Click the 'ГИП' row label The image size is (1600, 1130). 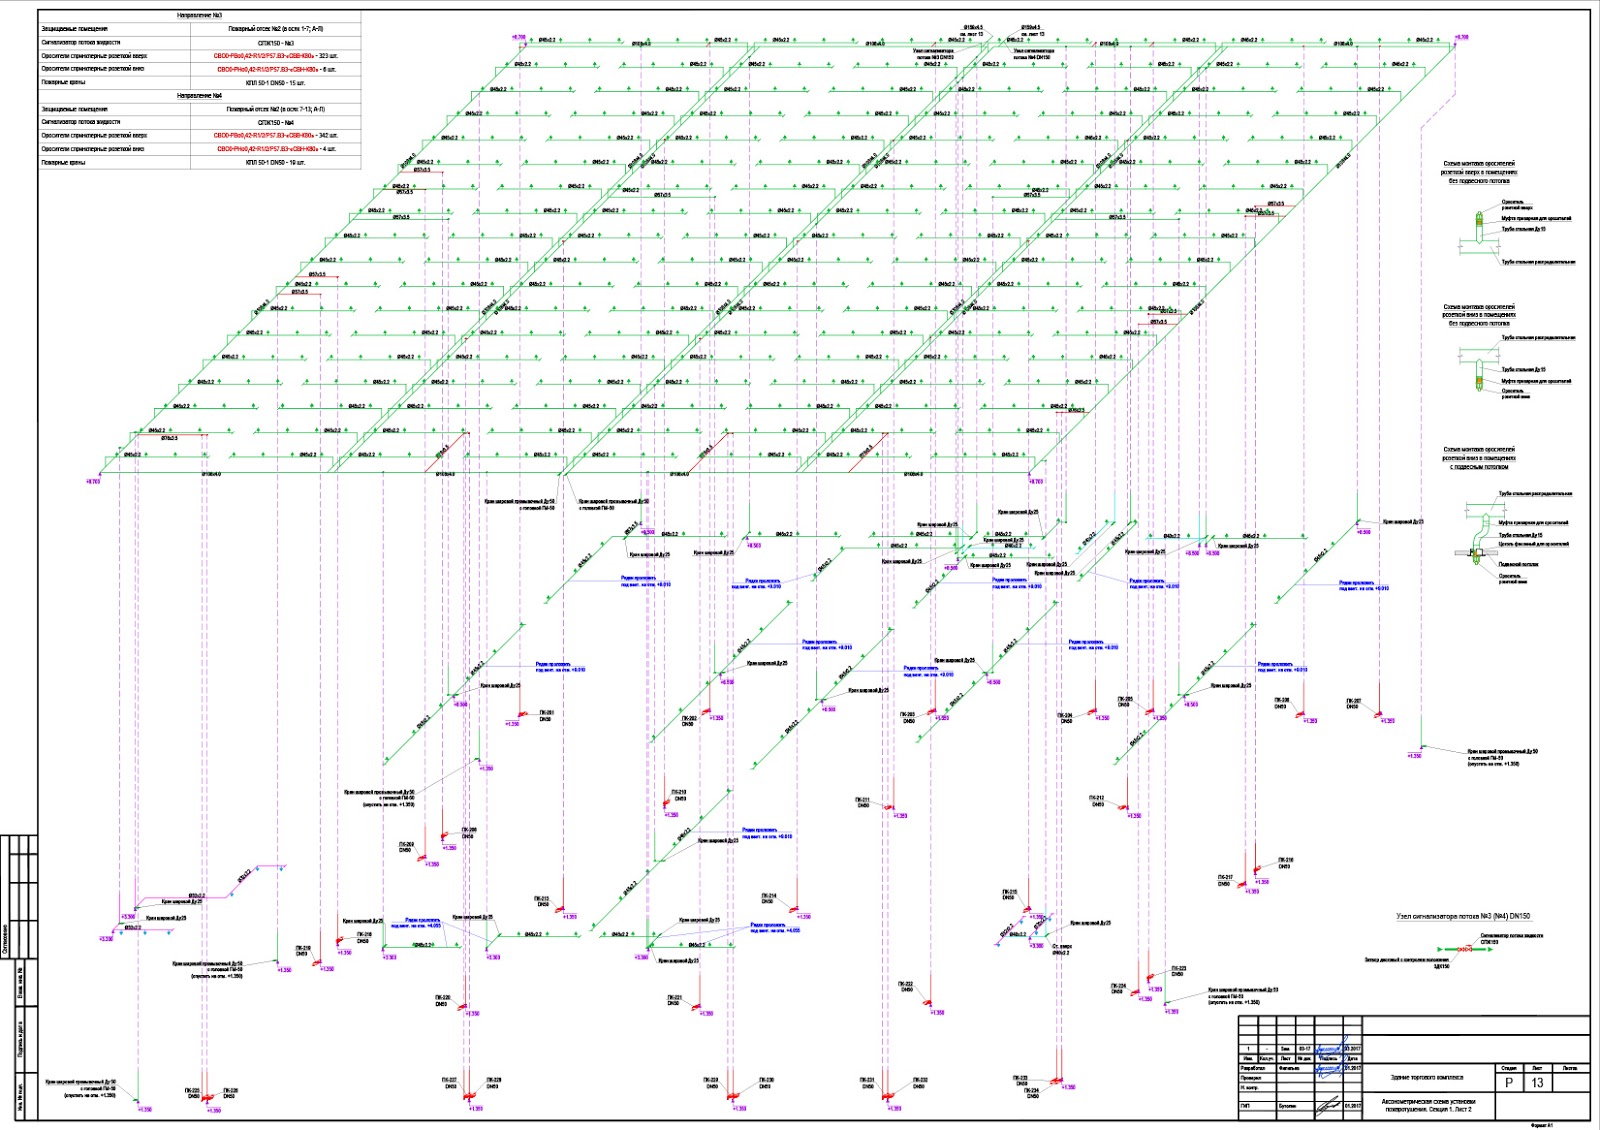pyautogui.click(x=1246, y=1106)
